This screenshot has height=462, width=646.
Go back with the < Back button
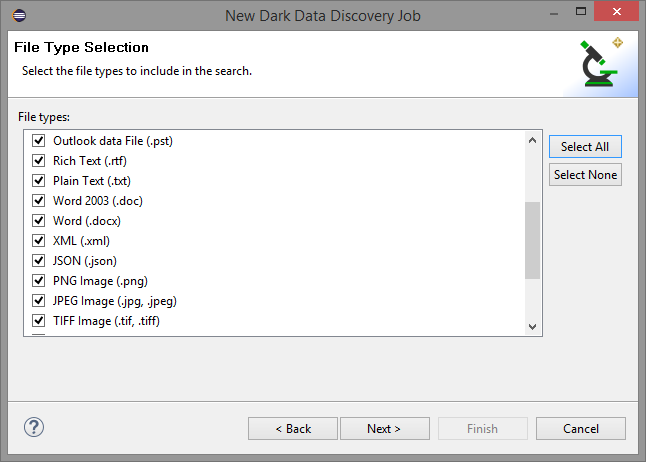pyautogui.click(x=293, y=429)
